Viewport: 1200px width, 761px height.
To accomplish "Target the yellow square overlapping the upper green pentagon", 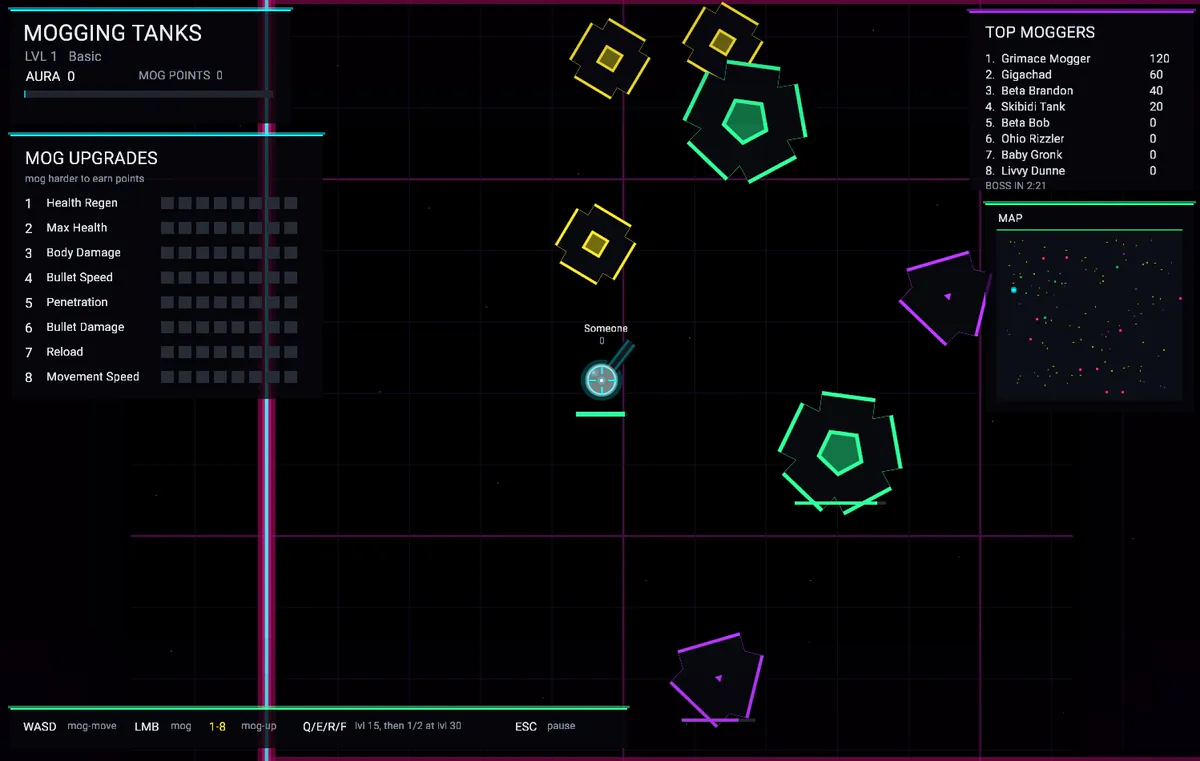I will 722,42.
